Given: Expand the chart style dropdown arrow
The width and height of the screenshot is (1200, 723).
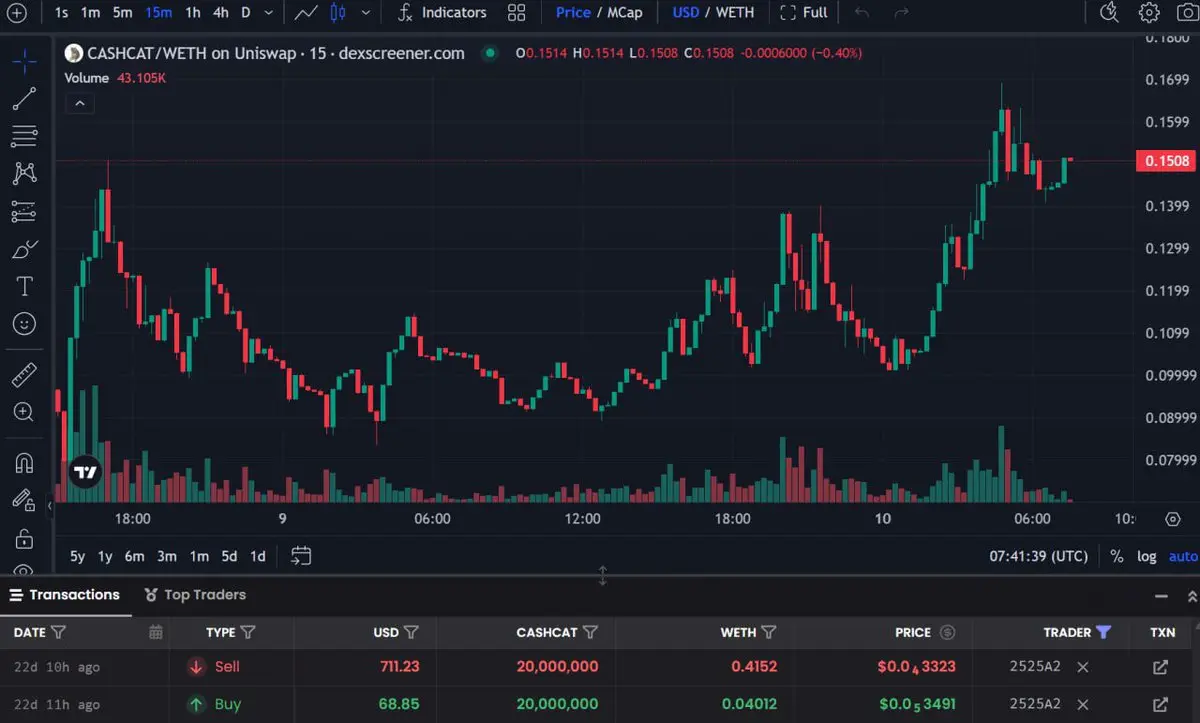Looking at the screenshot, I should coord(366,13).
